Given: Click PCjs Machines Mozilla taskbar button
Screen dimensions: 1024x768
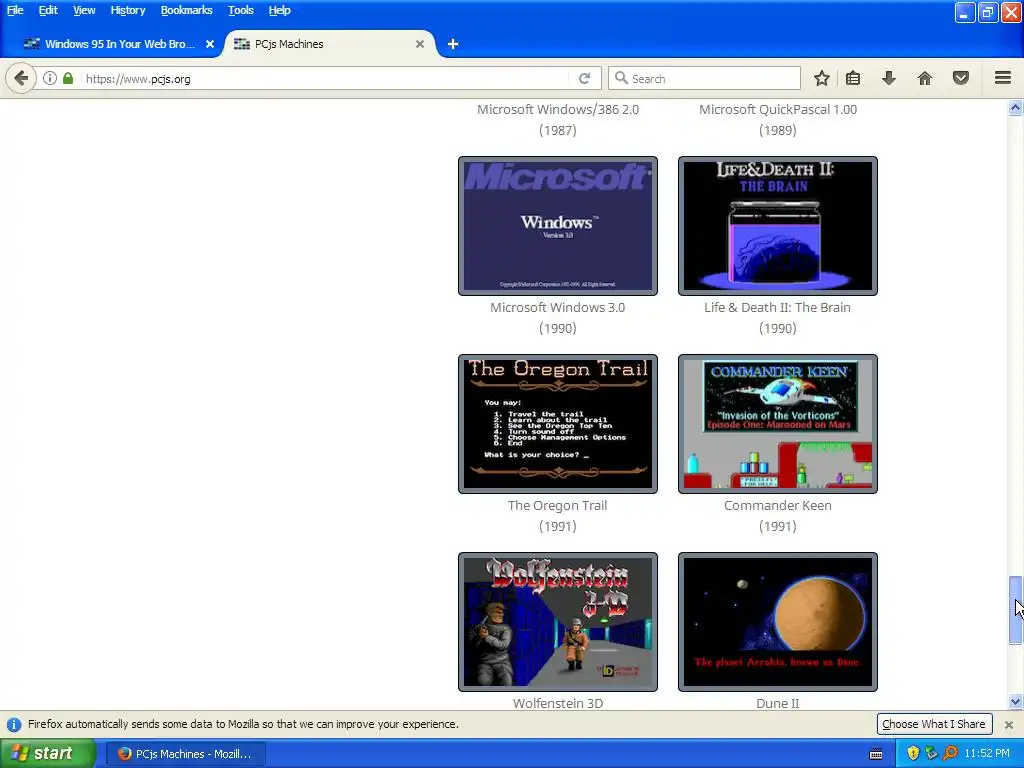Looking at the screenshot, I should click(x=185, y=754).
